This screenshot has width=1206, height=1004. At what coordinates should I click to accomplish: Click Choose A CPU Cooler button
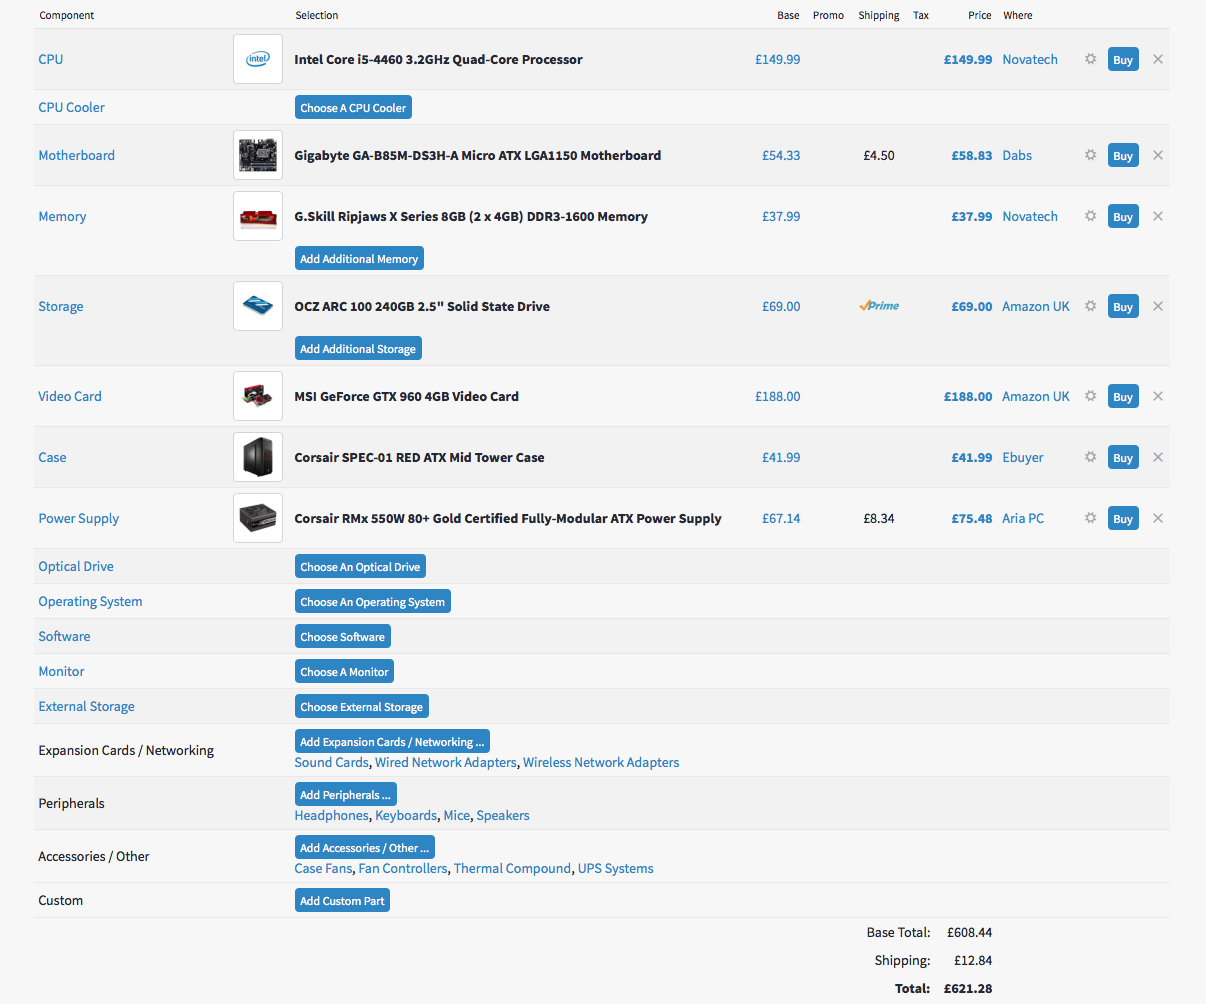[x=353, y=108]
